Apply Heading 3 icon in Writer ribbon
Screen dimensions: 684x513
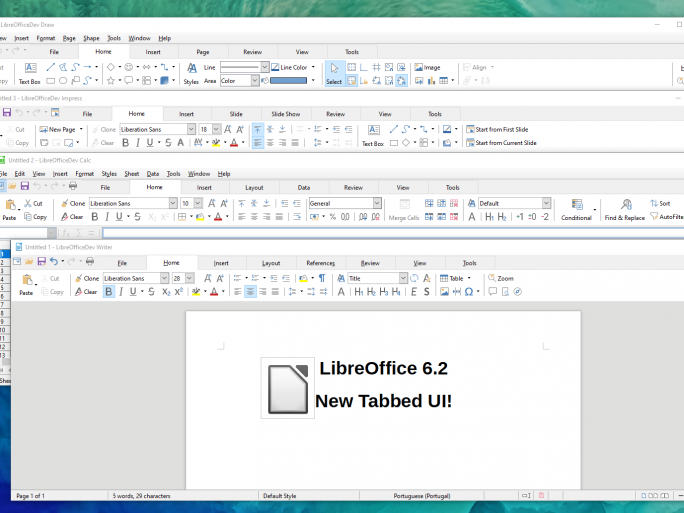click(383, 292)
